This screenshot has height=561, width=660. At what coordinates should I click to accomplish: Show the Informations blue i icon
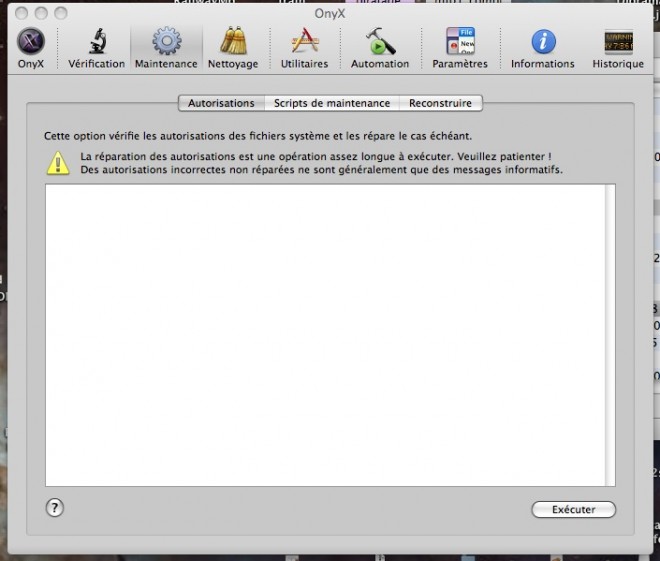click(x=543, y=41)
